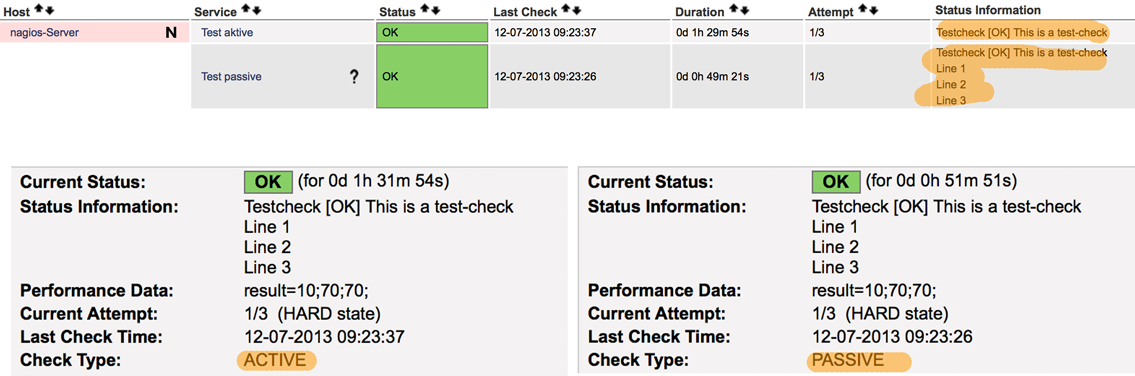
Task: Open the Test aktive service link
Action: point(227,33)
